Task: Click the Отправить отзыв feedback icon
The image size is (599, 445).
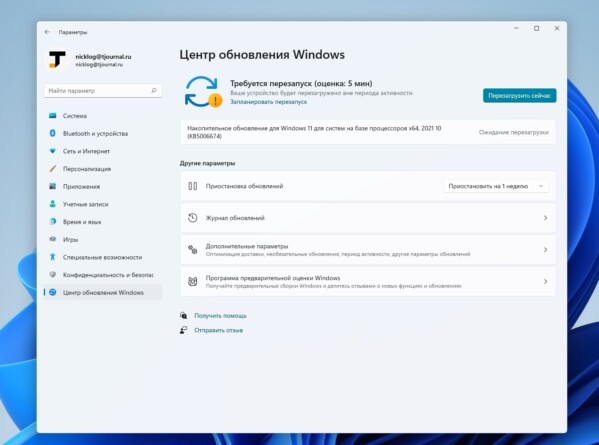Action: pyautogui.click(x=184, y=330)
